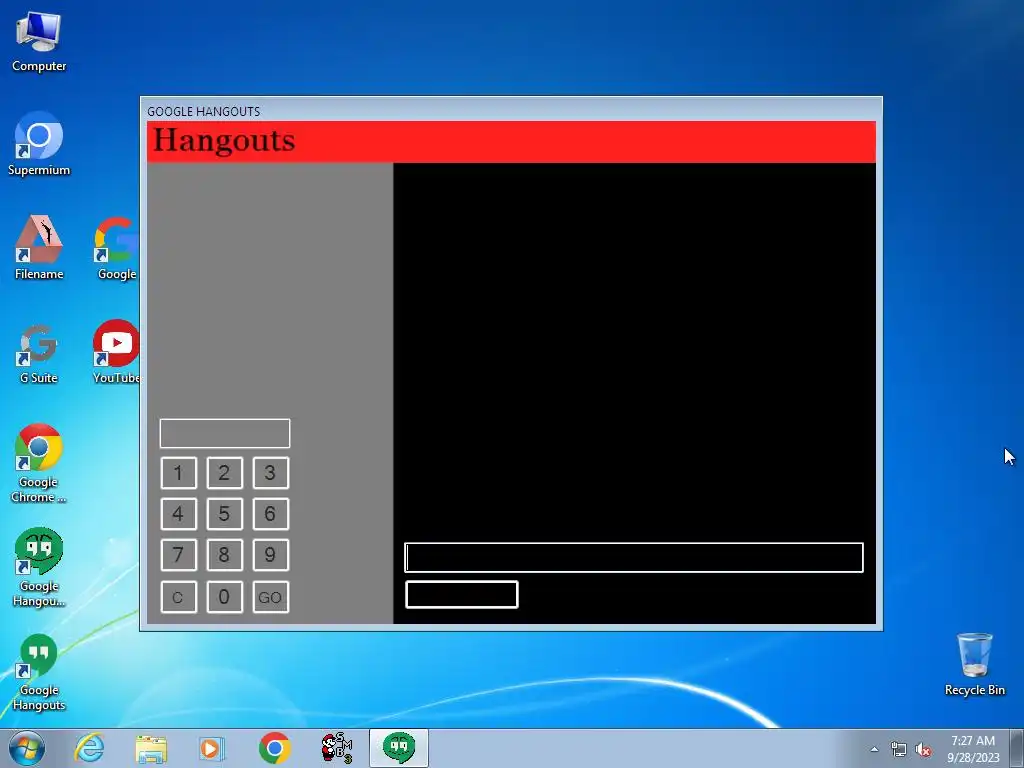
Task: Click keypad digit 7 button
Action: pyautogui.click(x=178, y=555)
